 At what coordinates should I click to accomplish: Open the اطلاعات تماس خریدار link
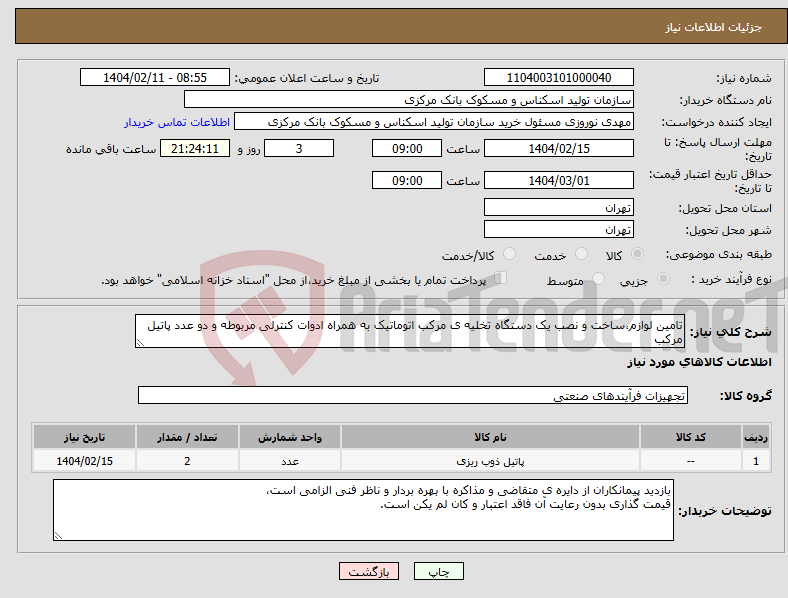point(177,122)
